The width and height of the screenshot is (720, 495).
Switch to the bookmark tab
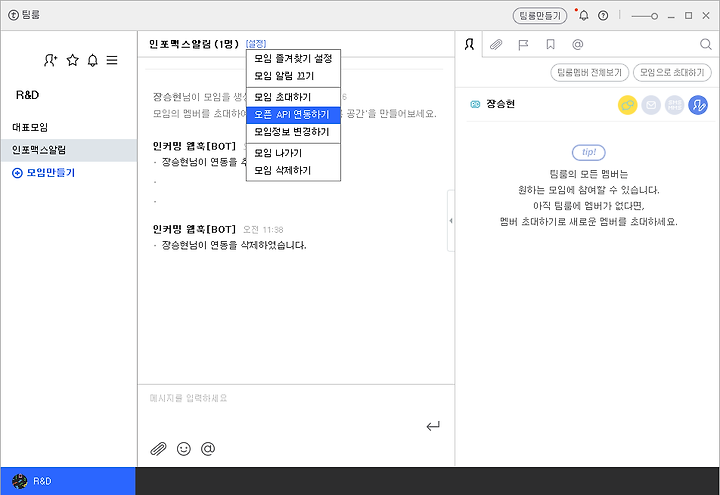(550, 44)
